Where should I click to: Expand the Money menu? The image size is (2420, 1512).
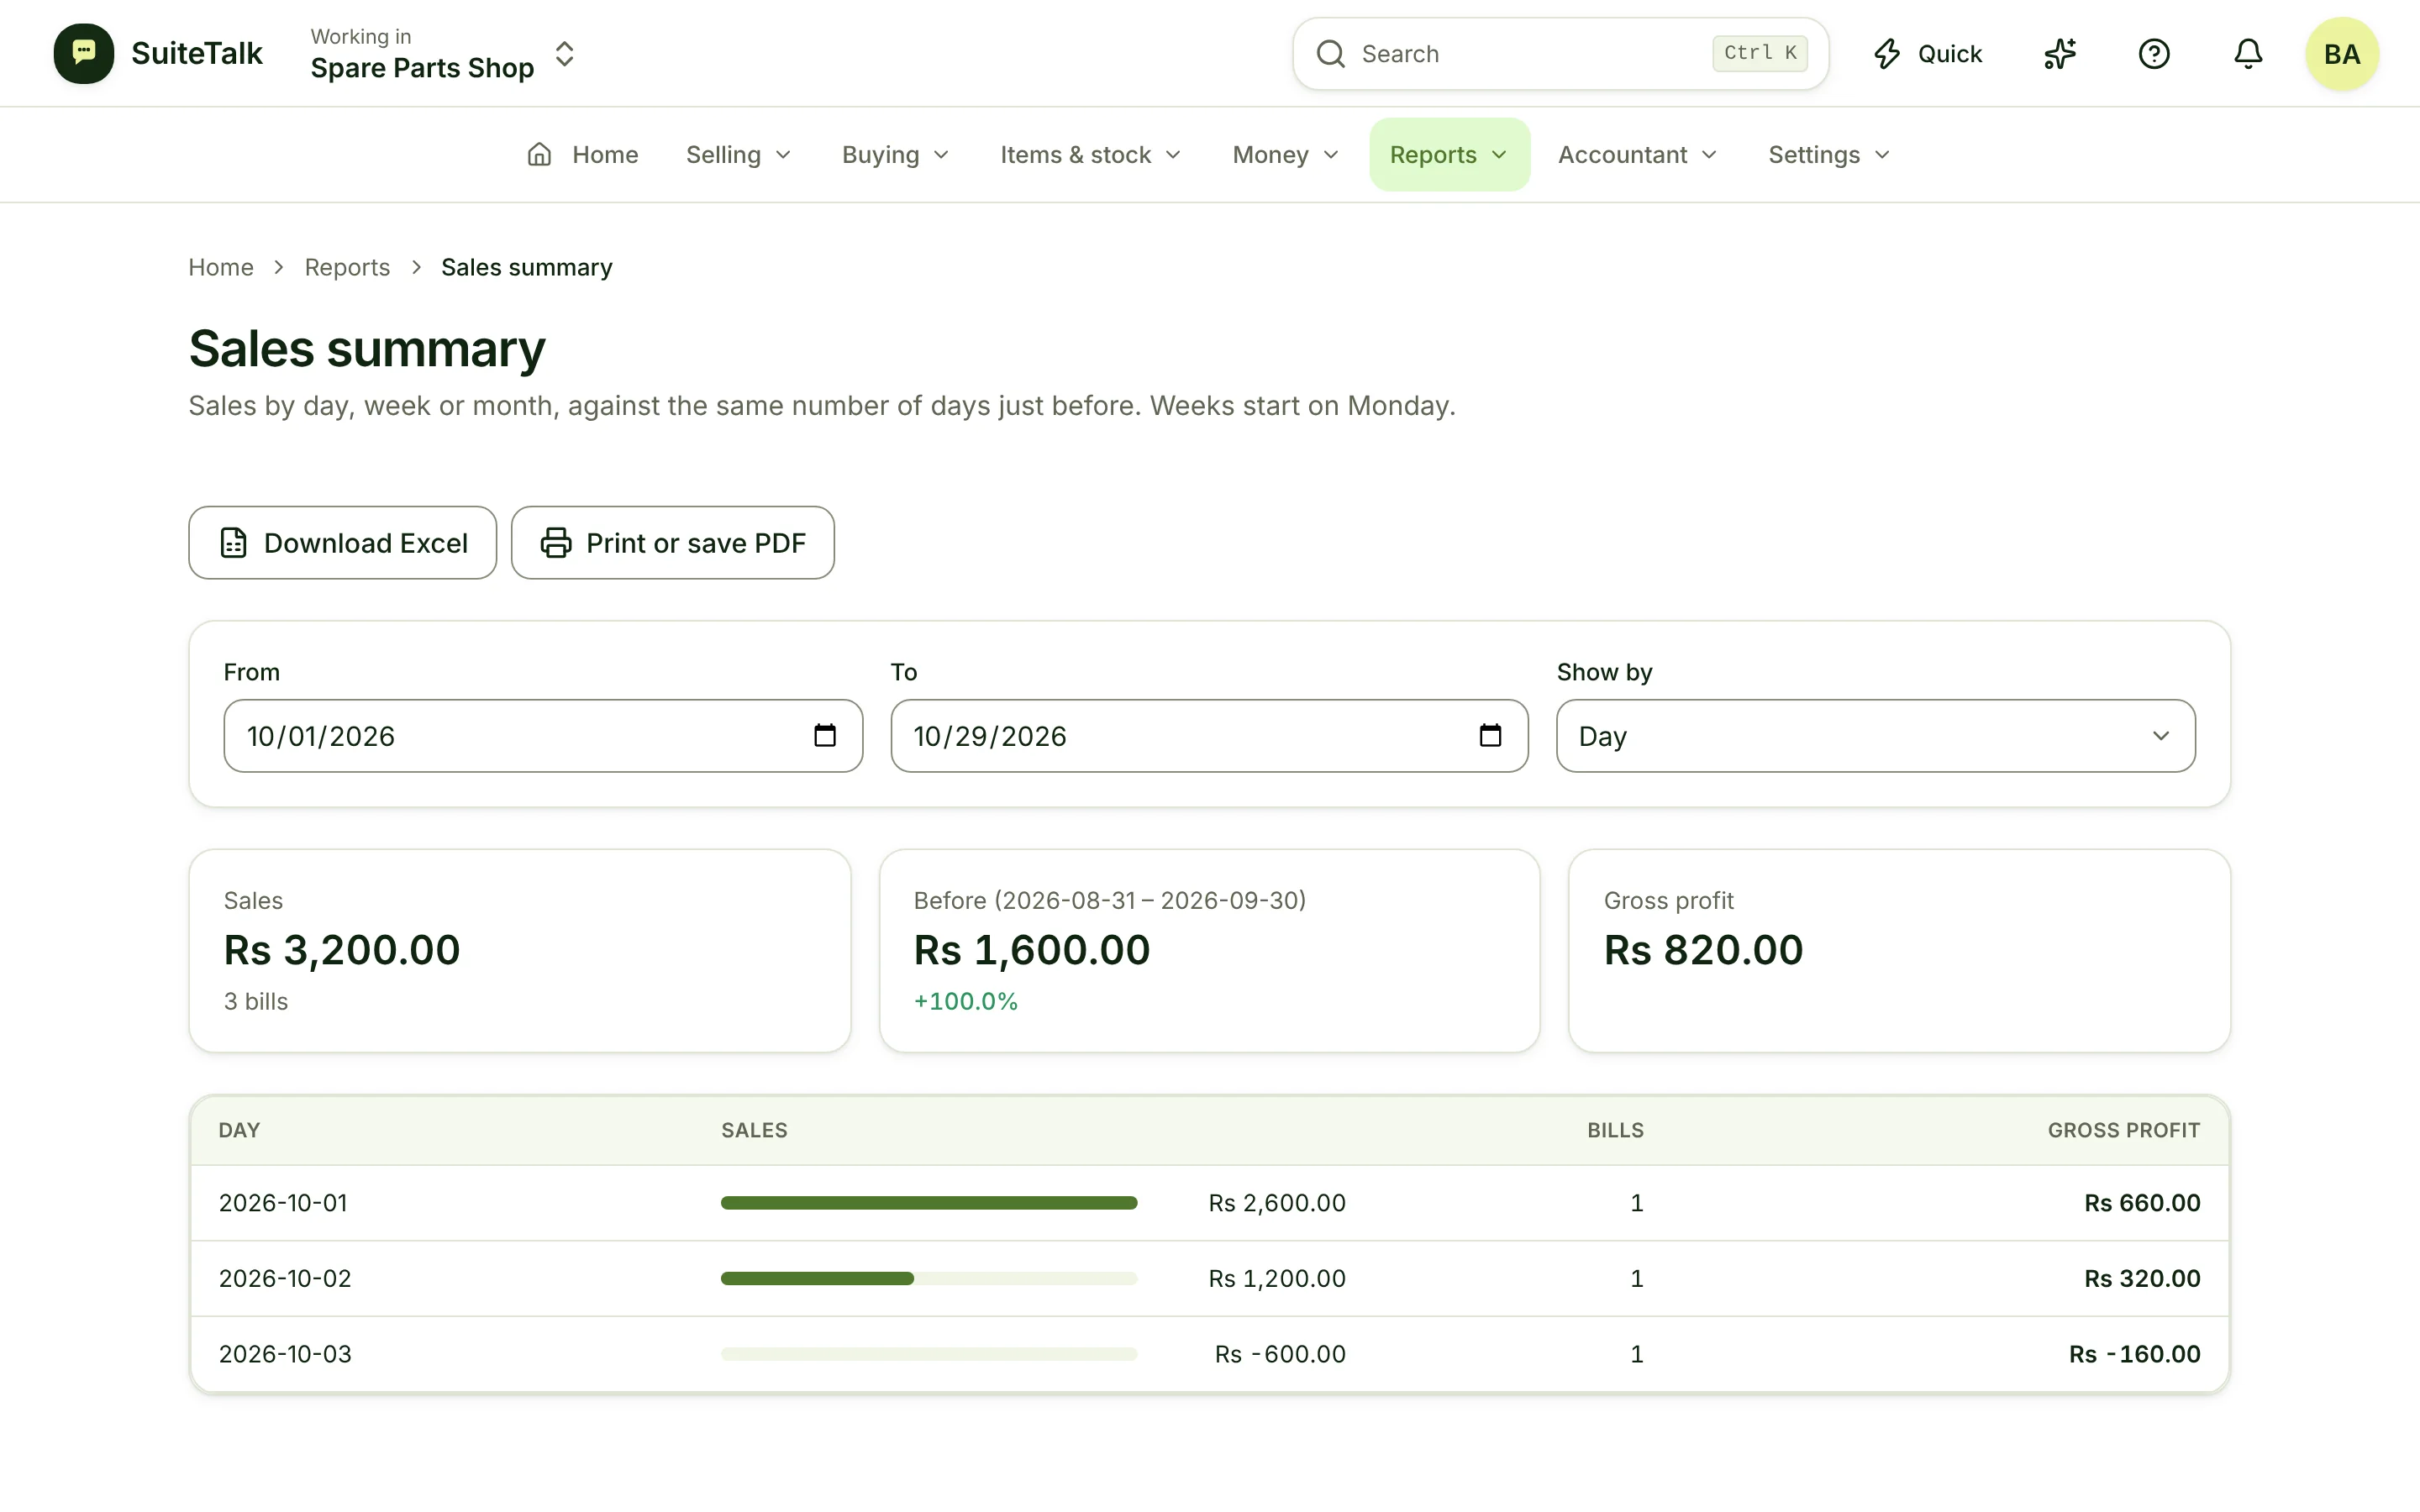(x=1285, y=155)
